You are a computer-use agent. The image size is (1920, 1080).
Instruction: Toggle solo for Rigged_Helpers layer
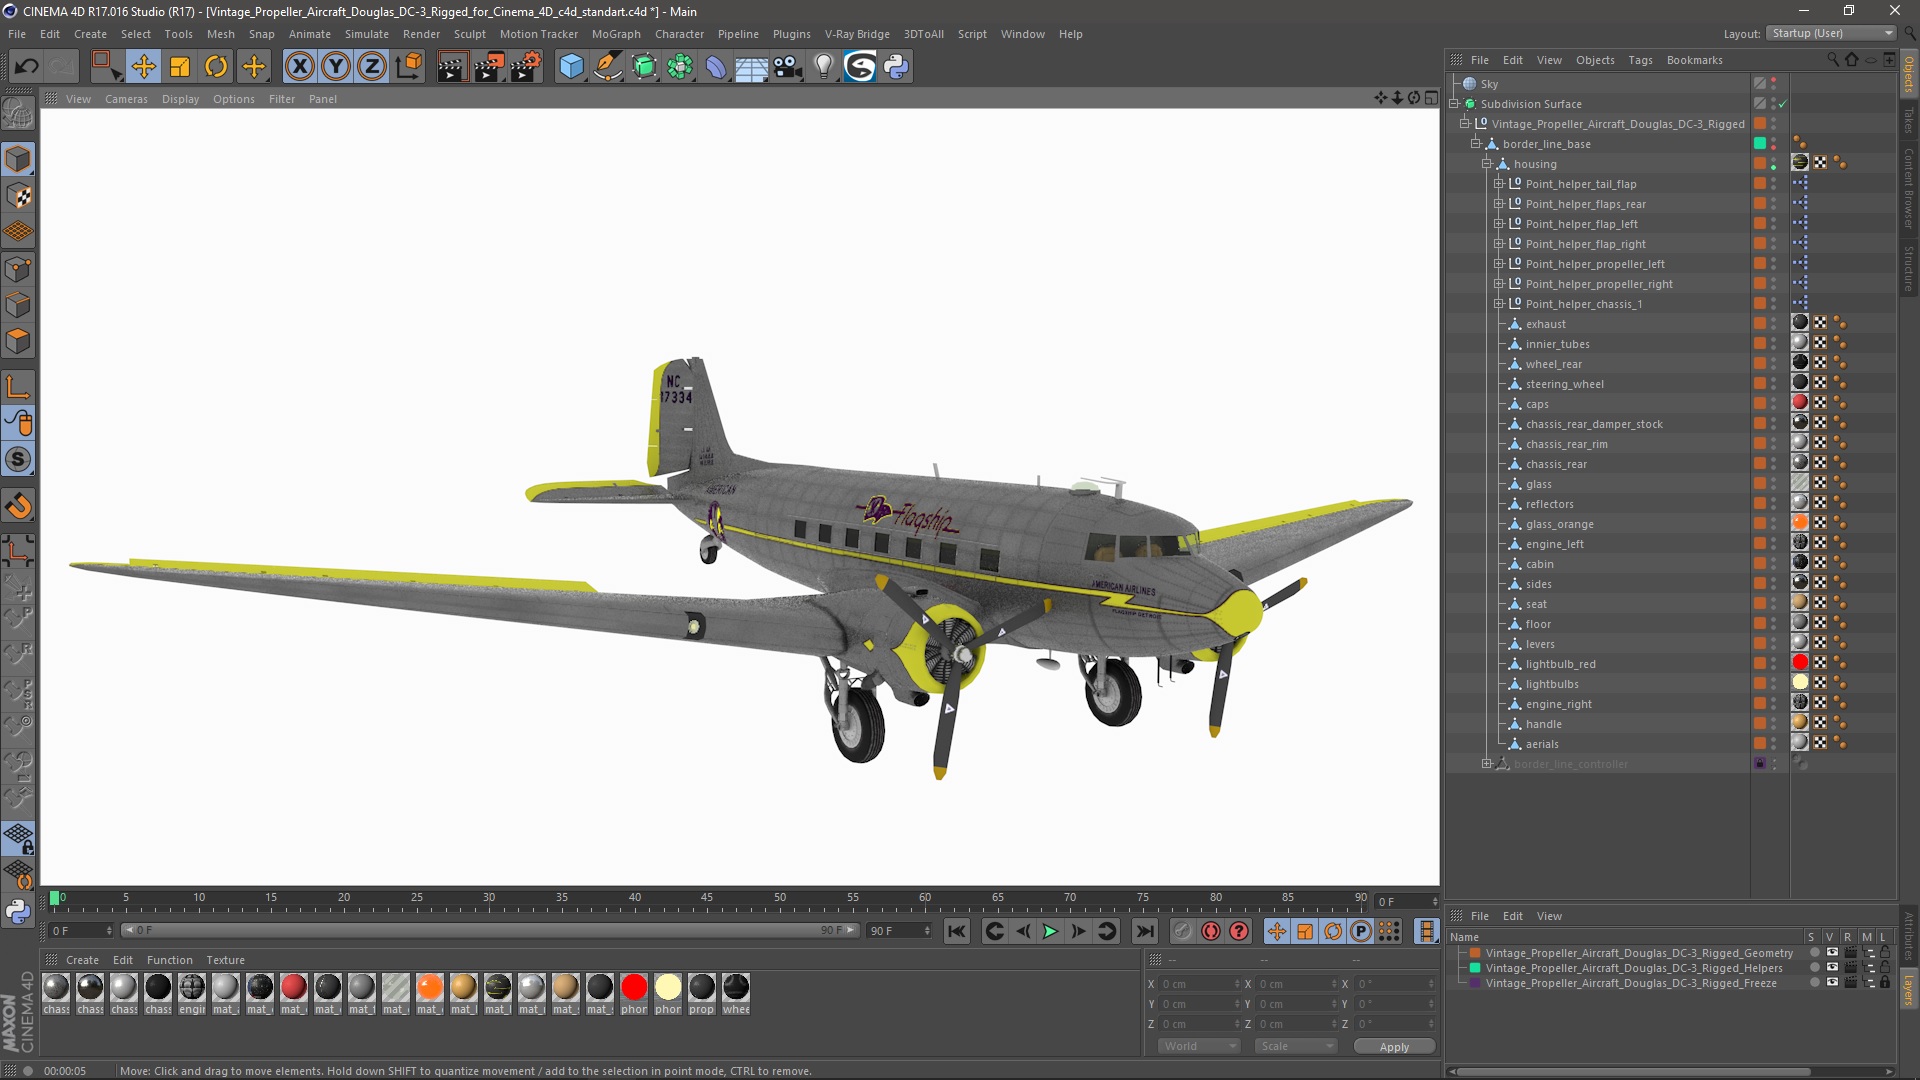[1815, 968]
